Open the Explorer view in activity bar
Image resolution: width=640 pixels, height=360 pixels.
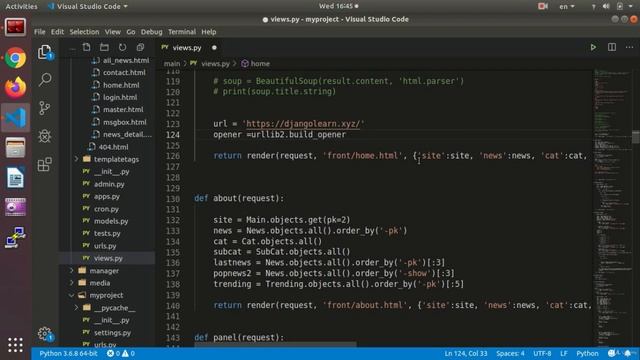[x=45, y=52]
